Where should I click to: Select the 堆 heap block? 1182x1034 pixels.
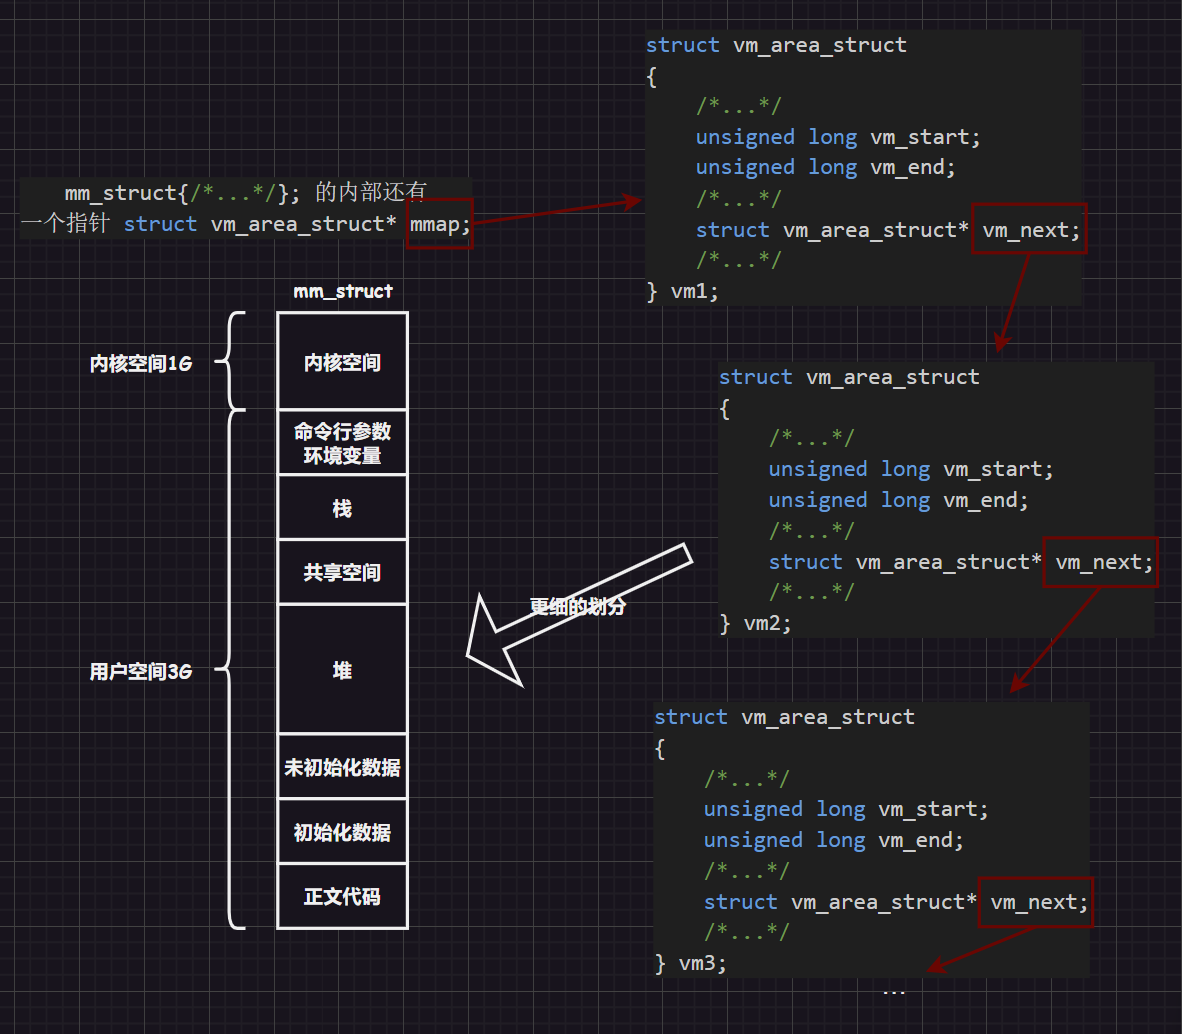342,670
